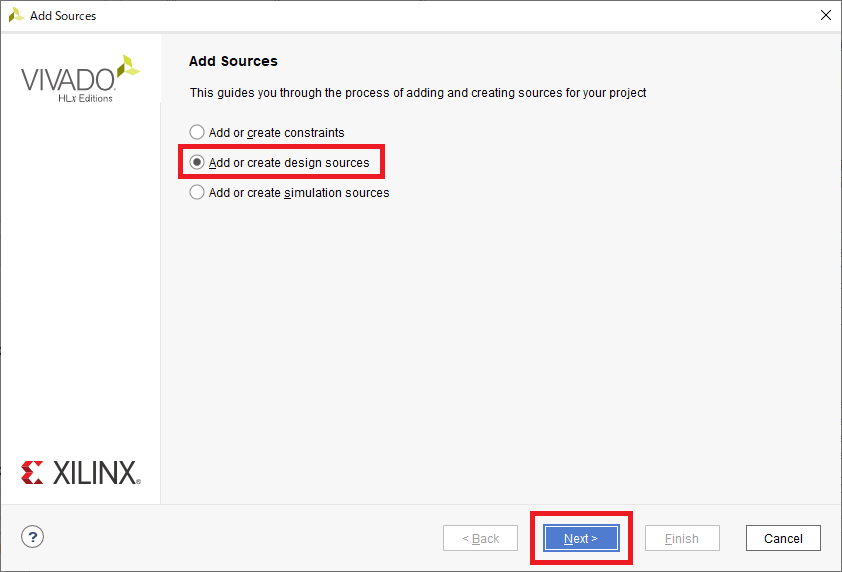Click the 'Add Sources' title bar text
Screen dimensions: 842x572
tap(63, 16)
